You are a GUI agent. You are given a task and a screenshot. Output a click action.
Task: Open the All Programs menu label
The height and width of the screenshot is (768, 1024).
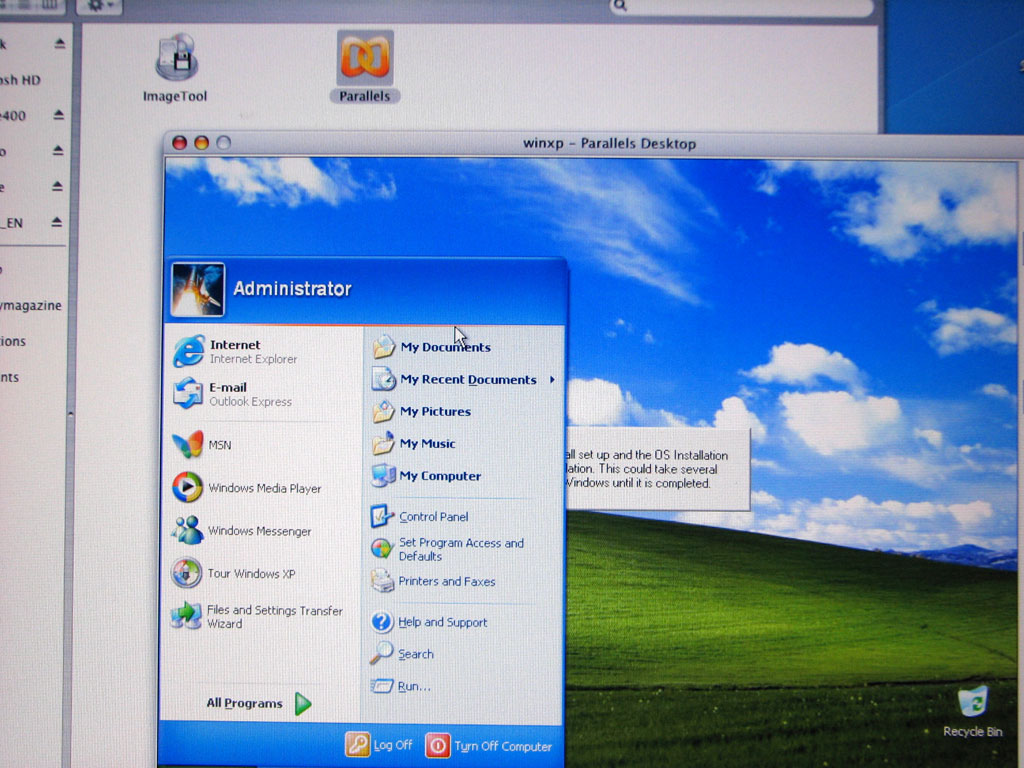tap(245, 703)
